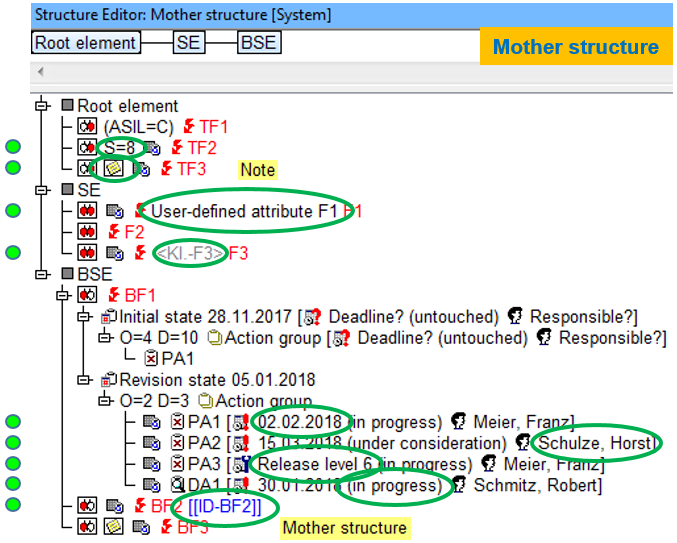The image size is (677, 543).
Task: Collapse the SE tree node
Action: [x=42, y=189]
